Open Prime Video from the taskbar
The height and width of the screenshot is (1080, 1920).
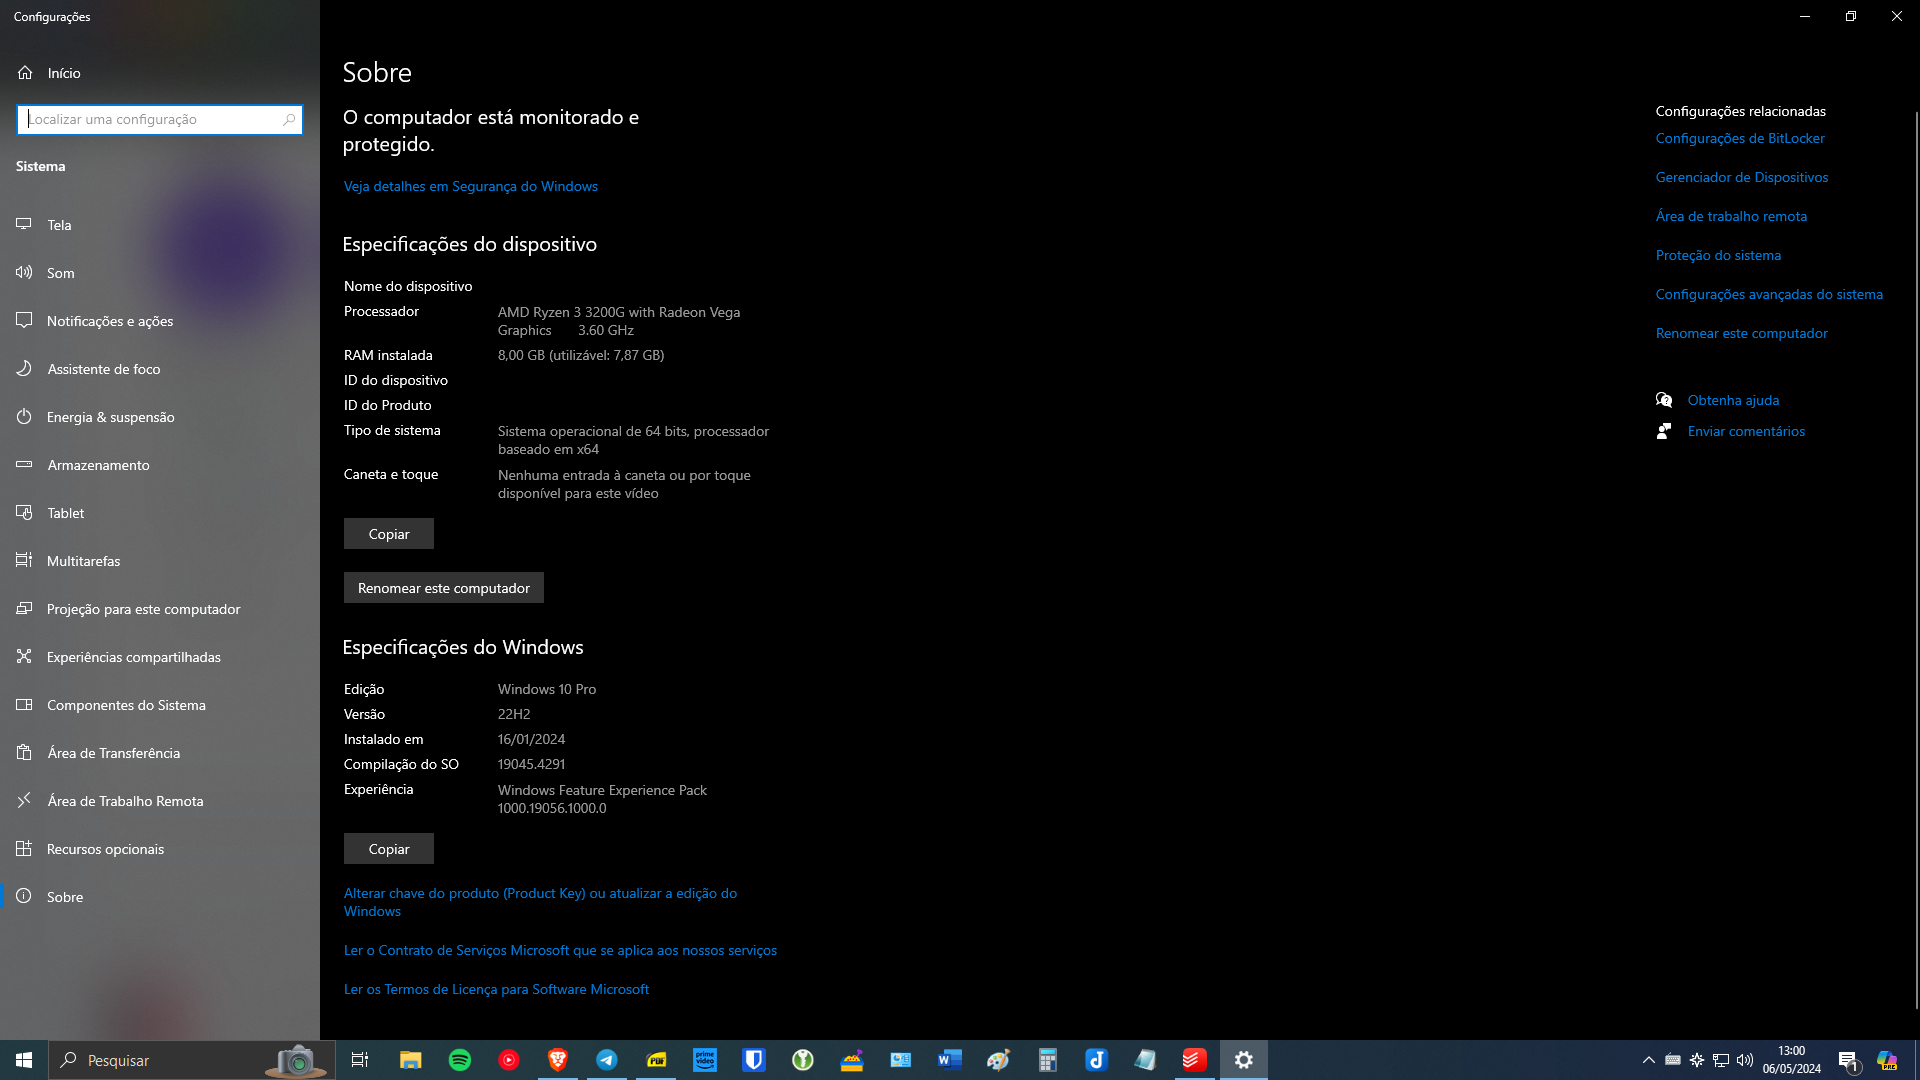click(705, 1060)
